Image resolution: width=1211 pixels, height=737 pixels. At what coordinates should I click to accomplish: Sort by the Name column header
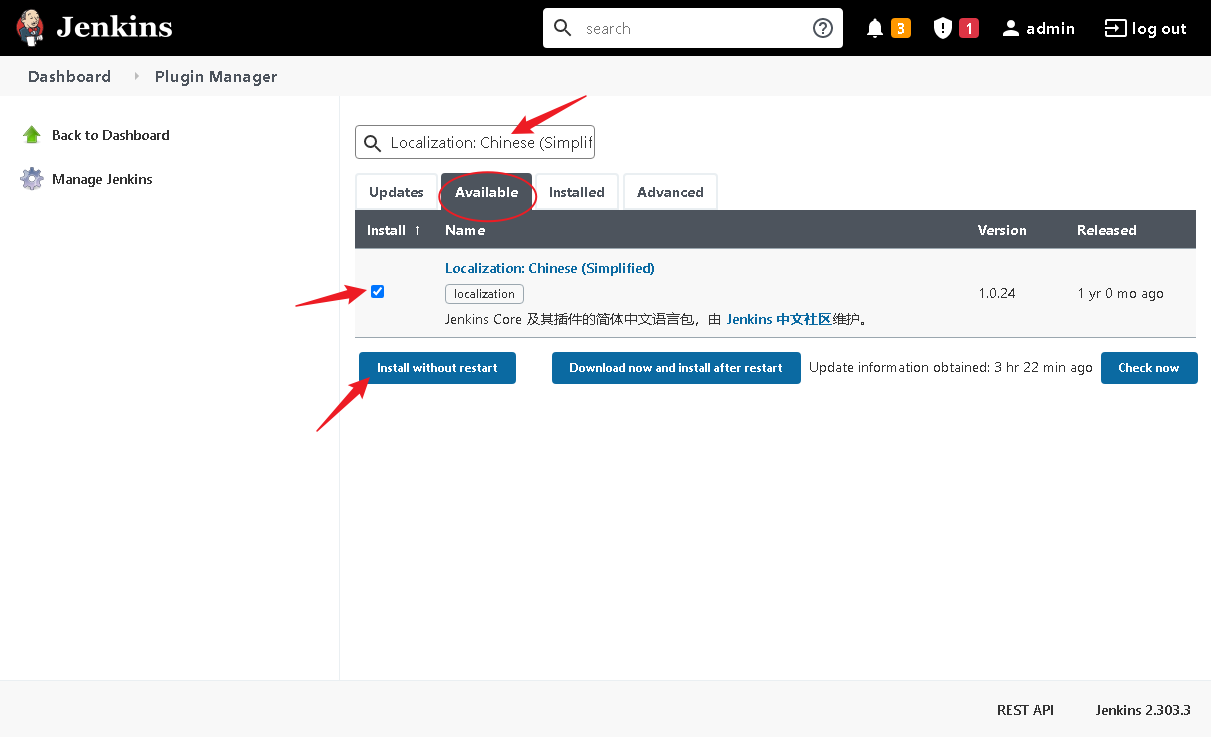click(x=465, y=230)
